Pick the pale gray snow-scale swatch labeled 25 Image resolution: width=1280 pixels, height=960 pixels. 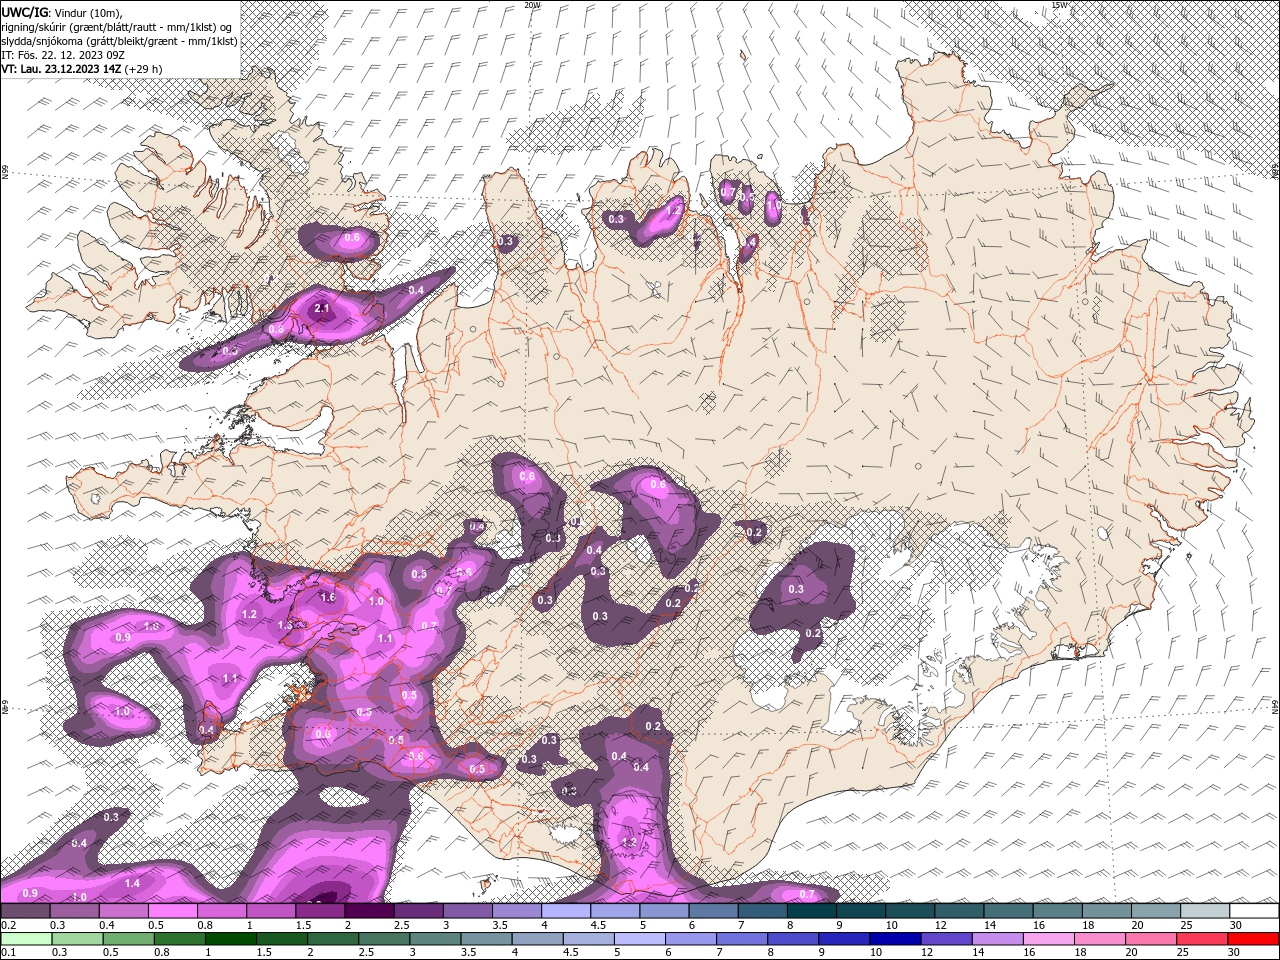pos(1205,911)
